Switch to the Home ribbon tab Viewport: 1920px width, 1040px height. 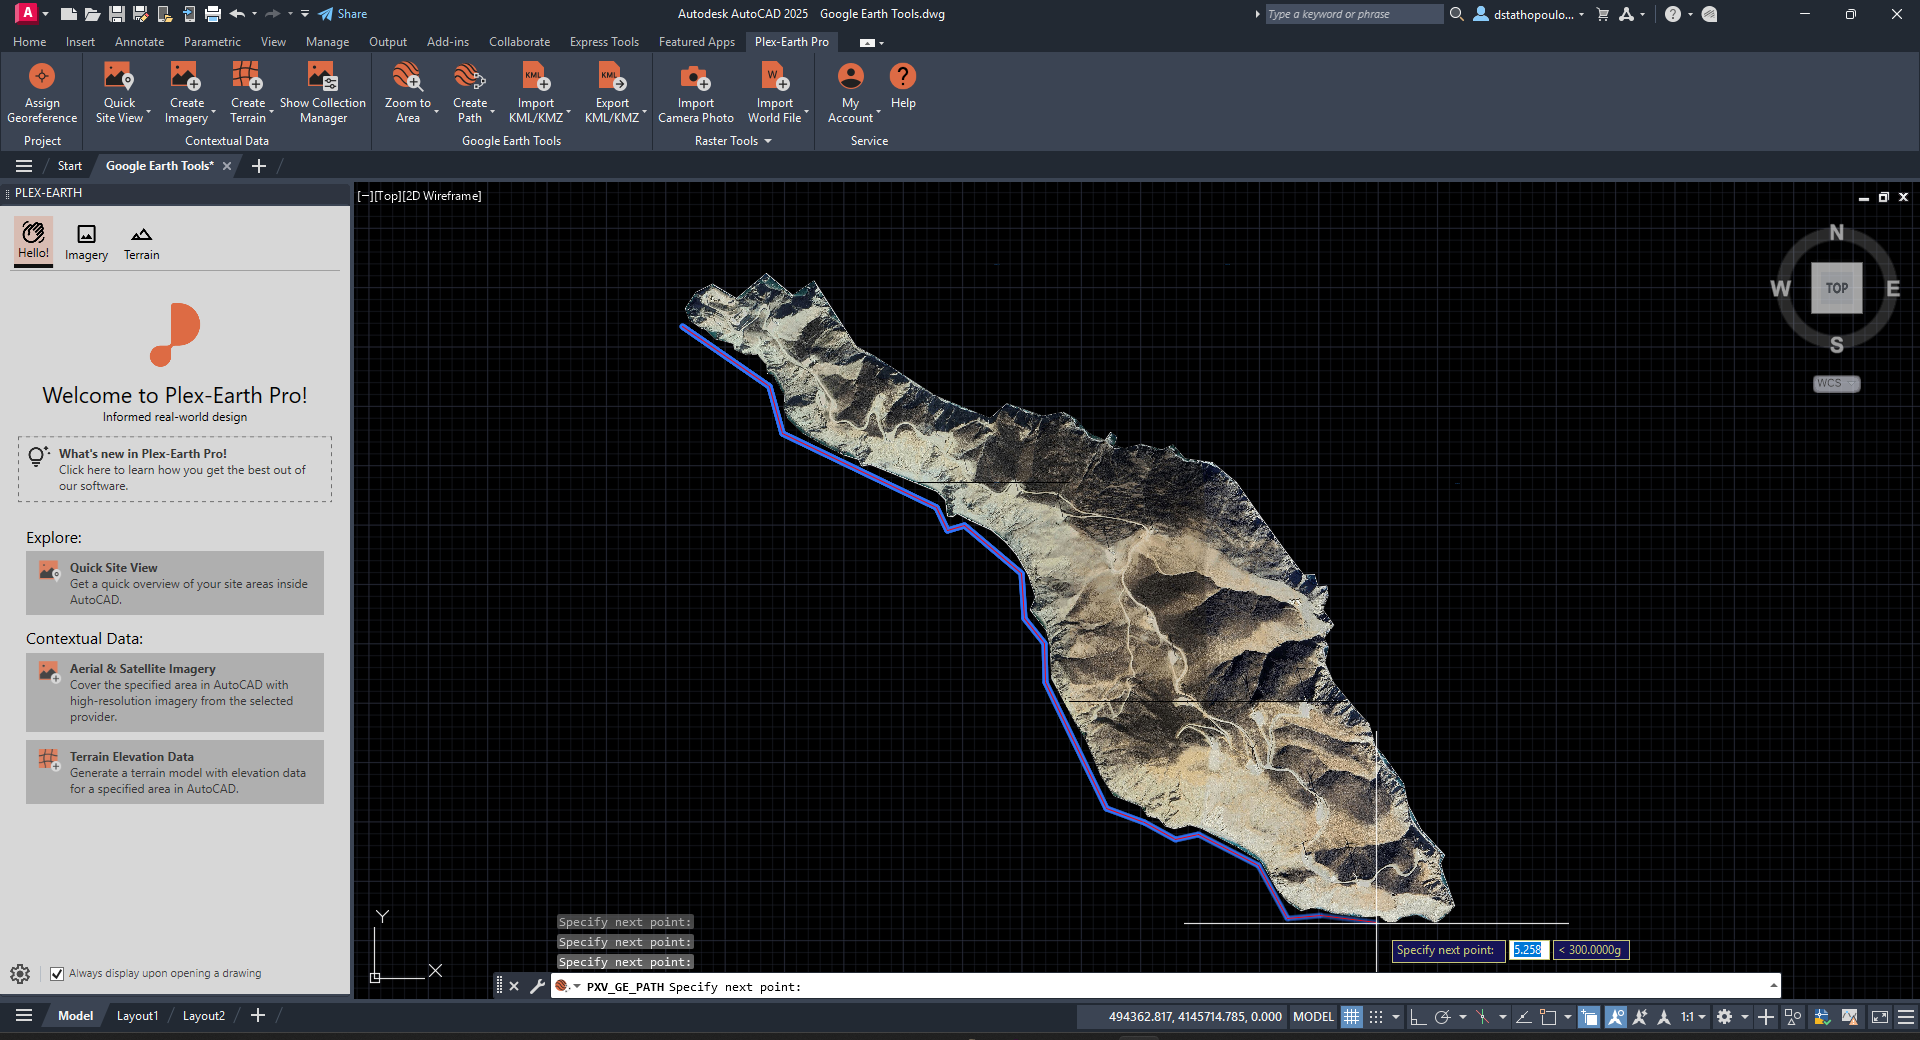click(29, 42)
